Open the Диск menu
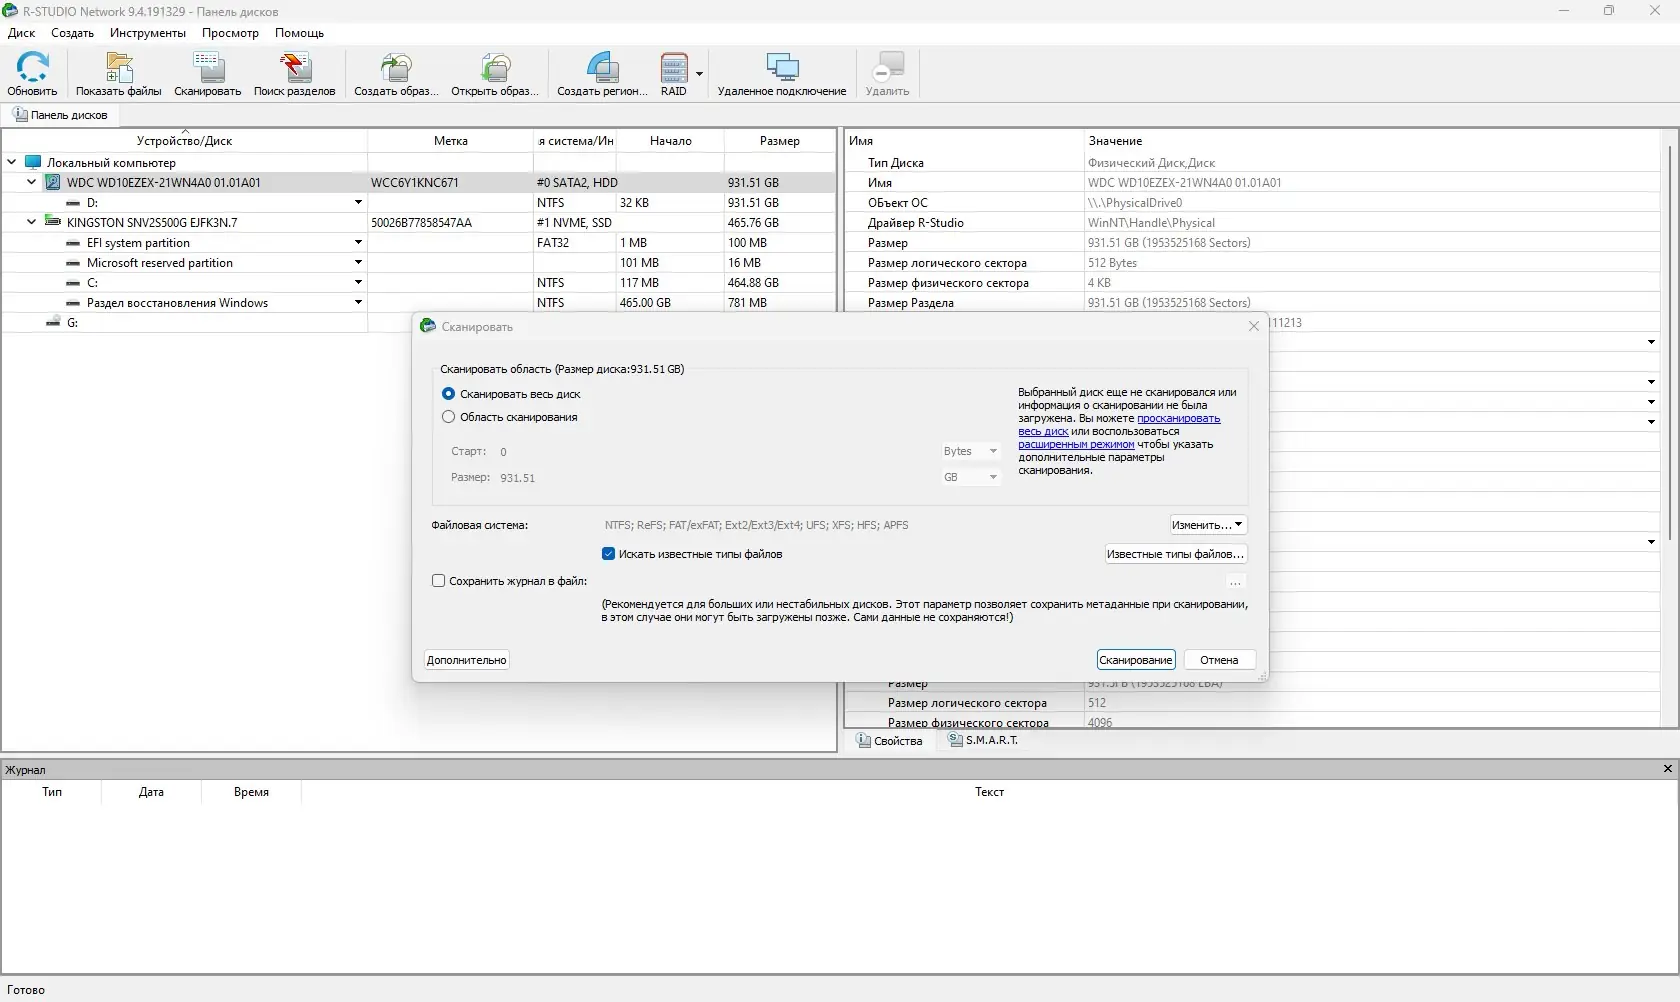The height and width of the screenshot is (1002, 1680). point(21,33)
